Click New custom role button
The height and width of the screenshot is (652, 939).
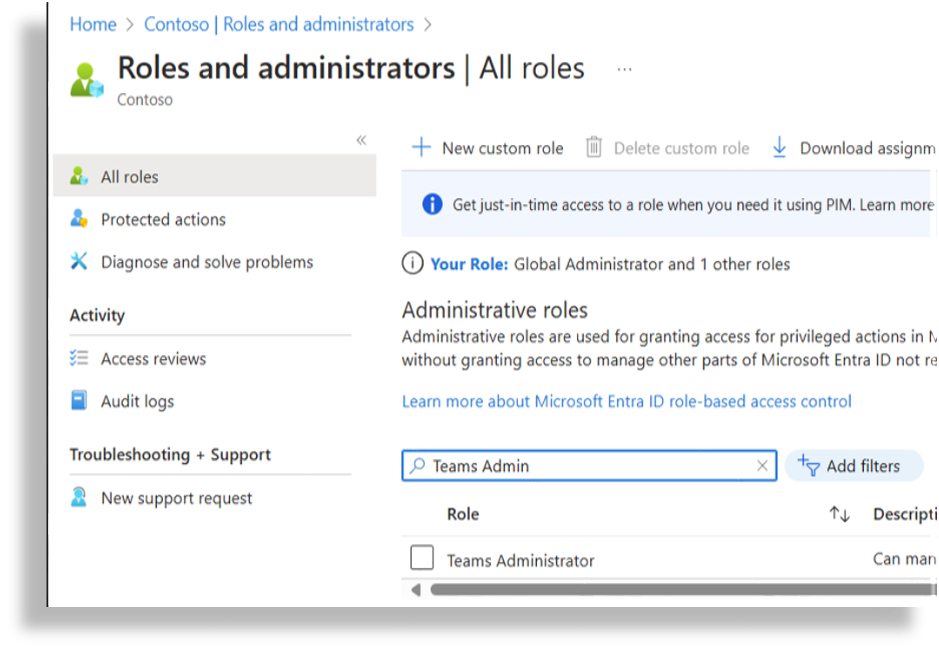[x=488, y=148]
